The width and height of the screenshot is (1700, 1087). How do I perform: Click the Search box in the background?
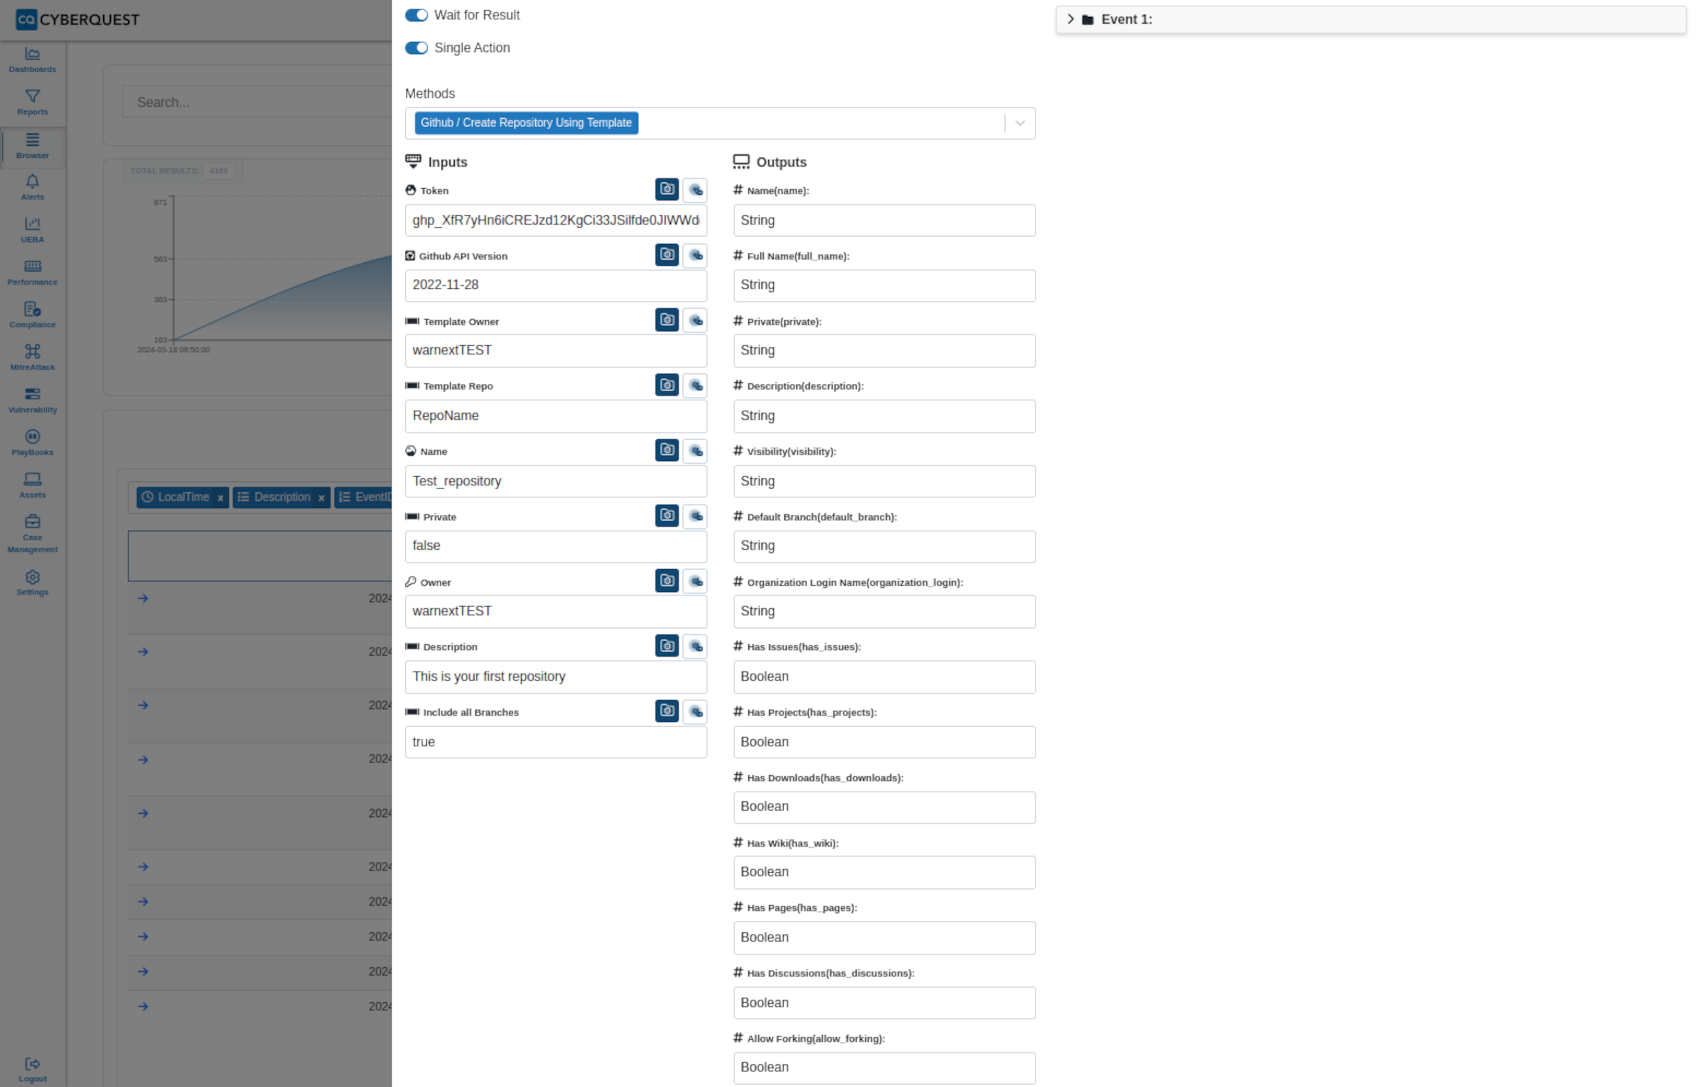[x=257, y=102]
